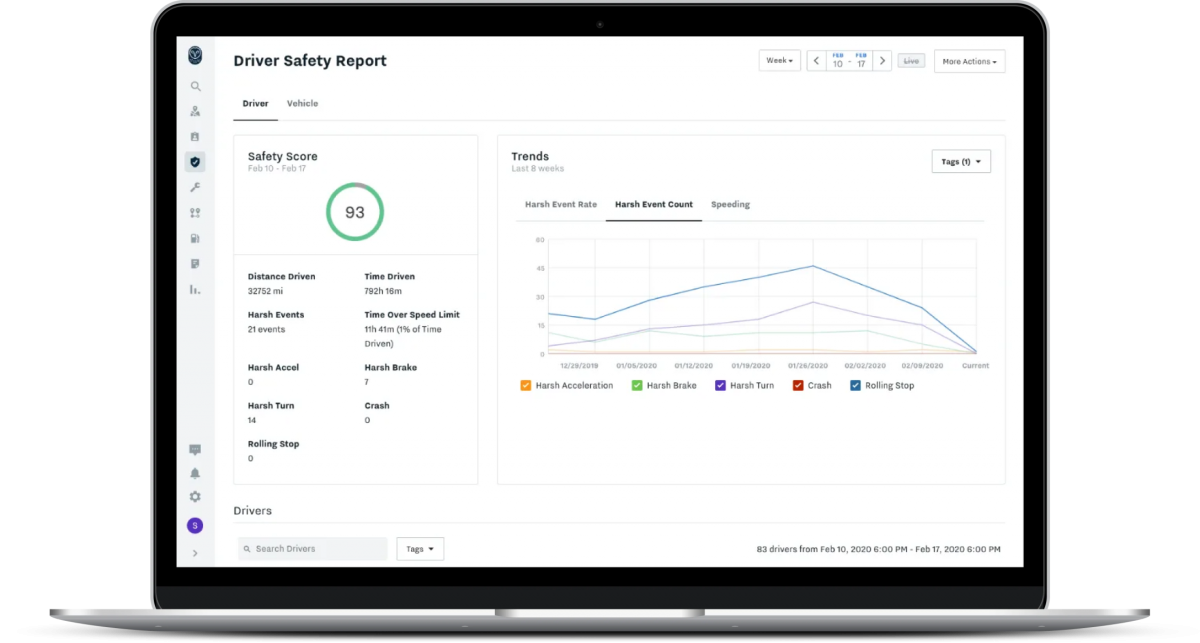Image resolution: width=1200 pixels, height=643 pixels.
Task: Open the Week period dropdown
Action: pyautogui.click(x=780, y=61)
